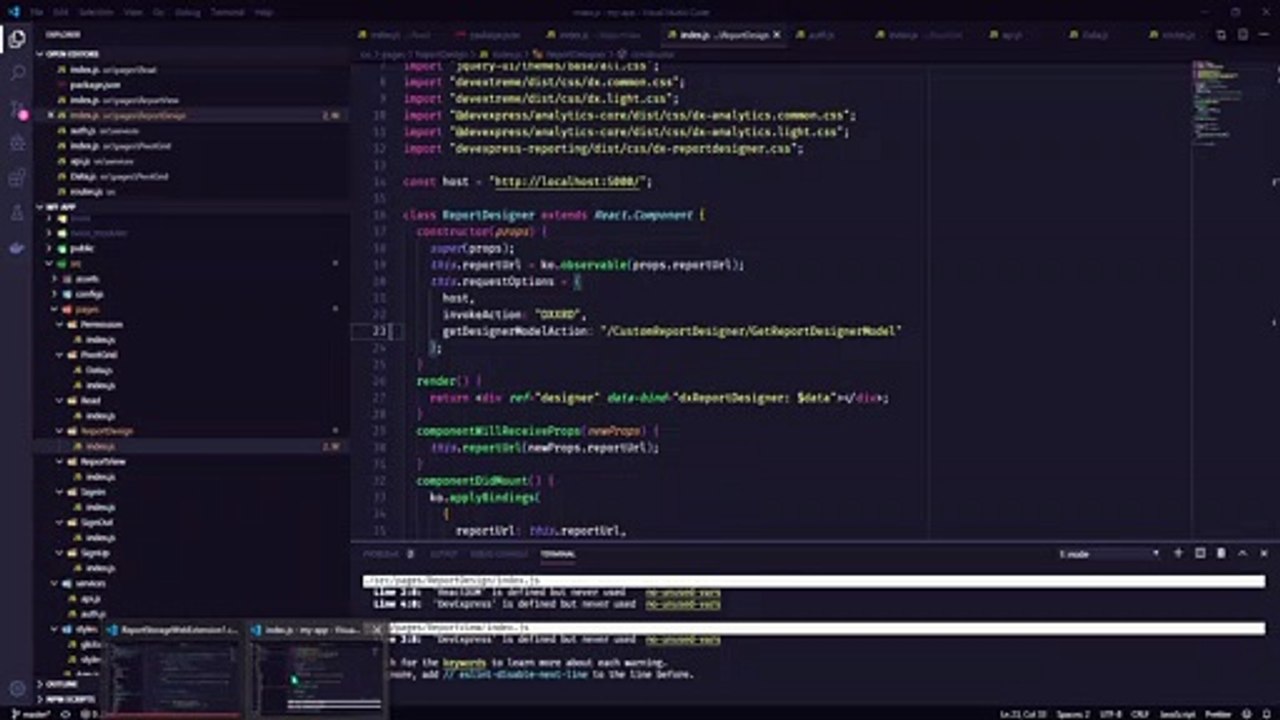Collapse the ReportDesign folder

click(107, 431)
